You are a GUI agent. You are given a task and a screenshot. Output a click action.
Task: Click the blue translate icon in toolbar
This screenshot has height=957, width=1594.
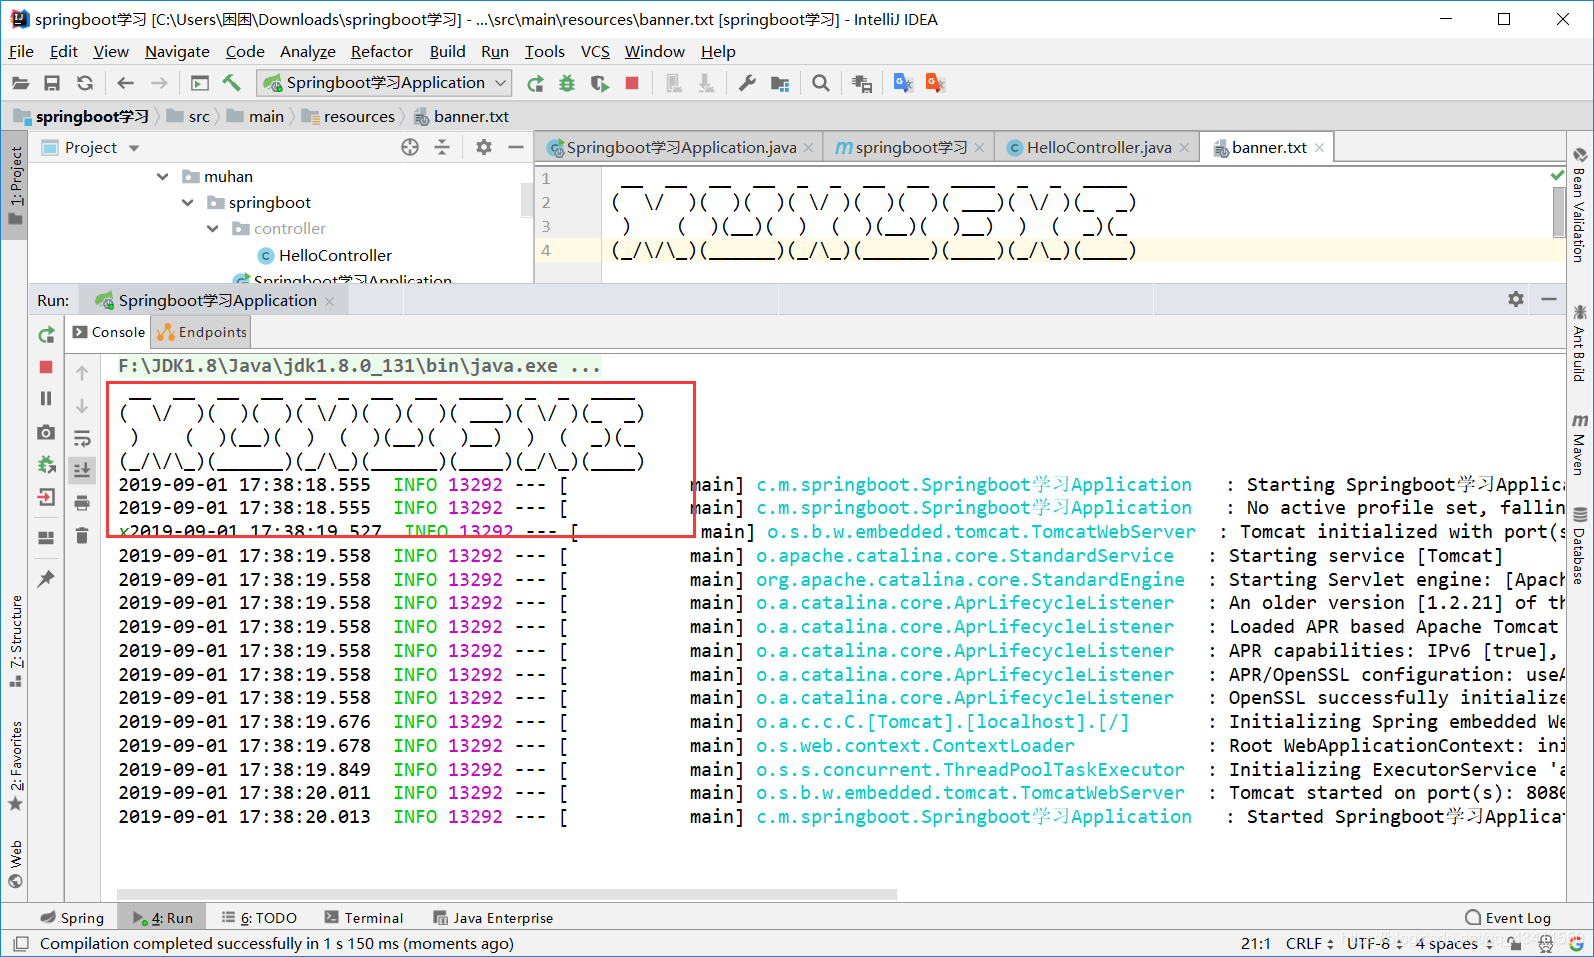(903, 83)
